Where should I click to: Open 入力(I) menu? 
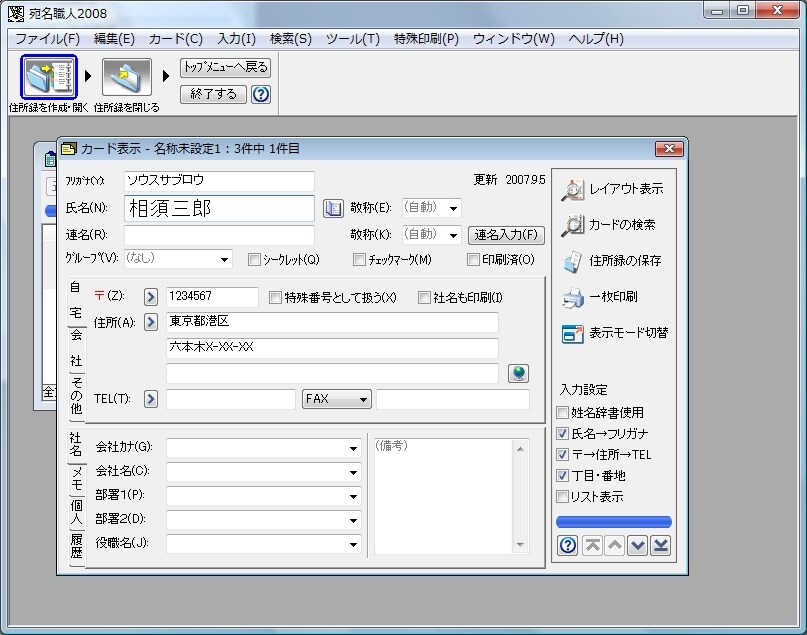click(x=236, y=39)
